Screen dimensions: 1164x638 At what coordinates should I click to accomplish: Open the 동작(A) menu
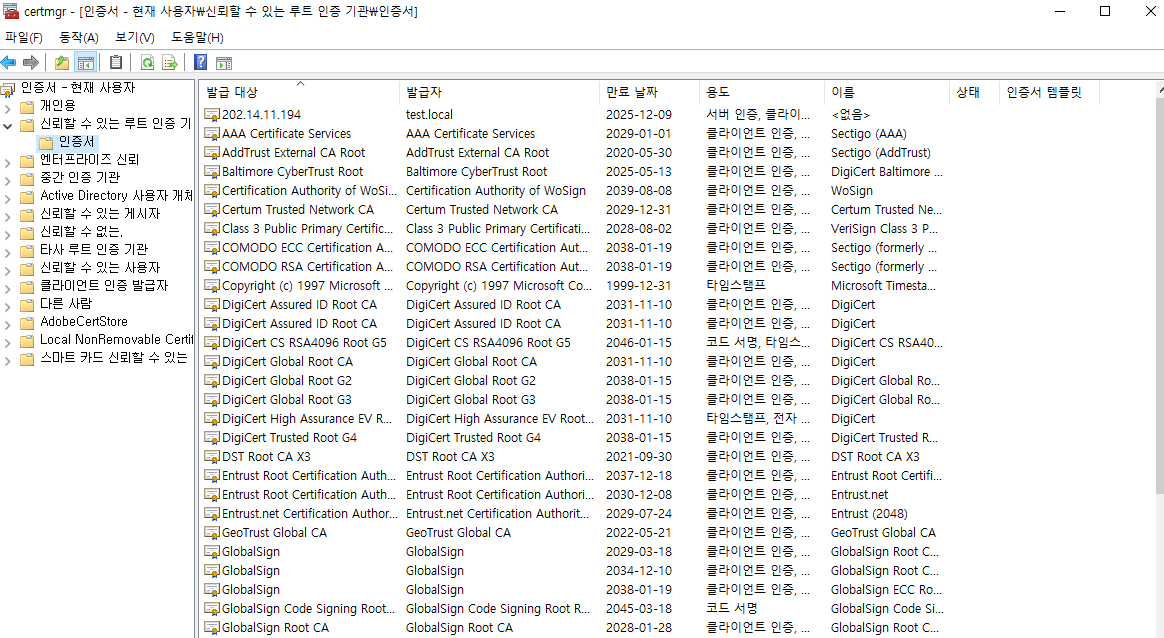79,37
